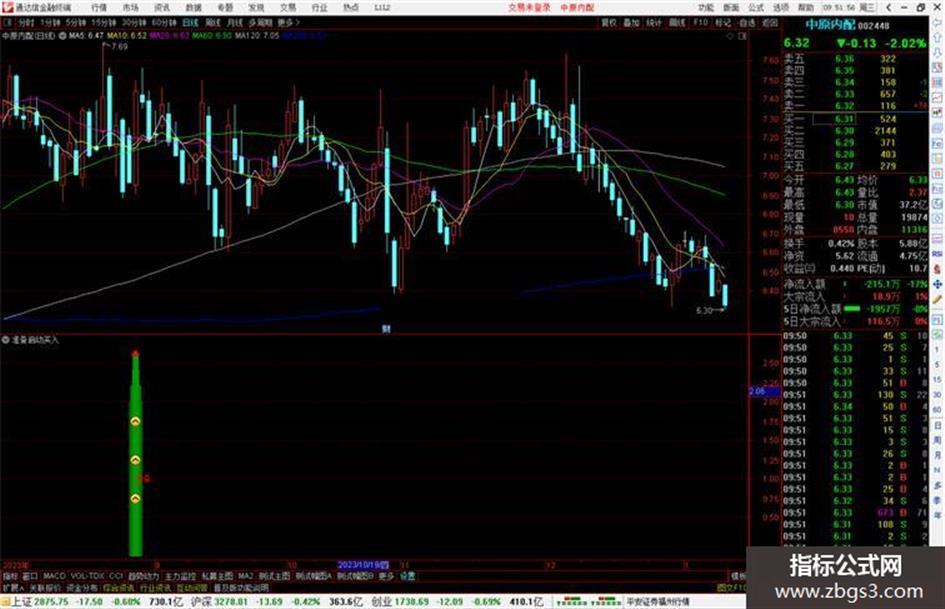Viewport: 945px width, 609px height.
Task: Select the 主力监控 indicator tab
Action: (180, 576)
